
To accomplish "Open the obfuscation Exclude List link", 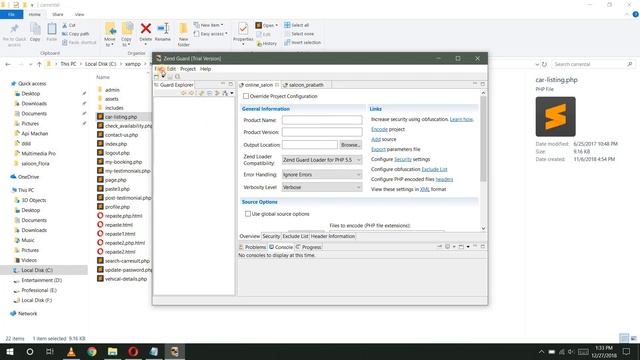I will [434, 169].
